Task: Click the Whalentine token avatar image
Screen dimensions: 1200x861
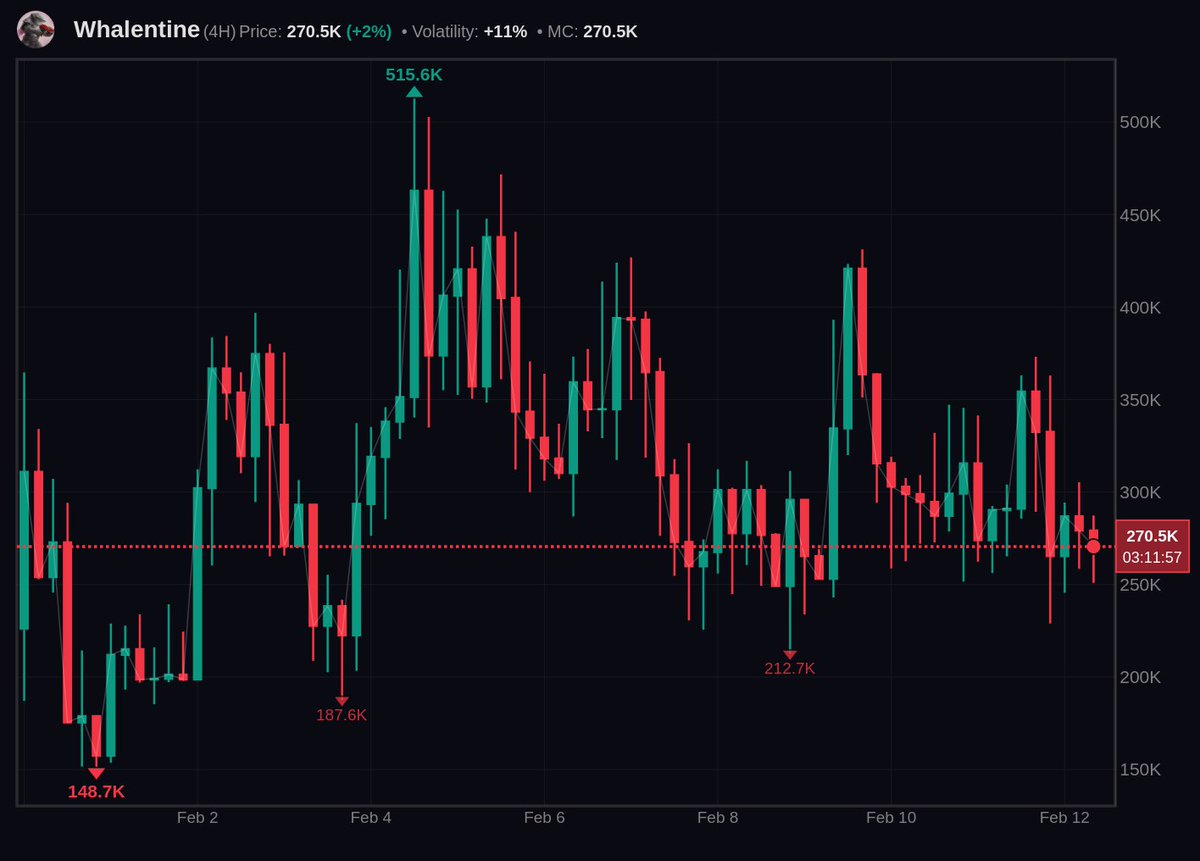Action: point(36,30)
